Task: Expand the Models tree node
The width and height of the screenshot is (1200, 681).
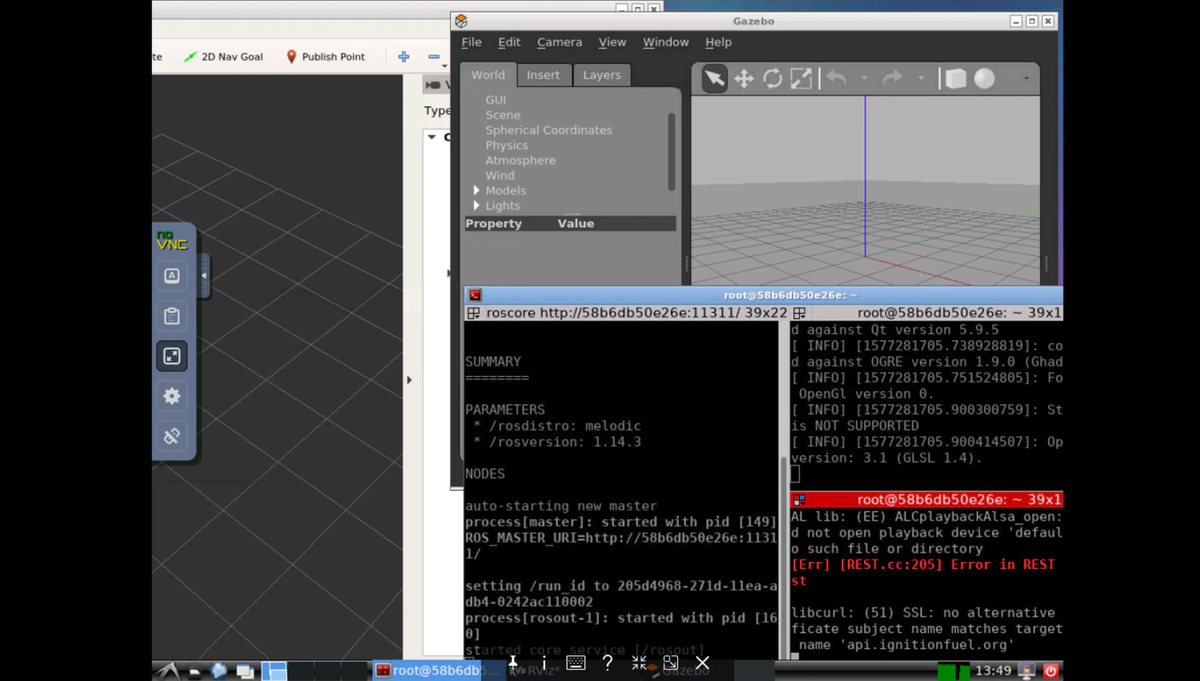Action: coord(477,190)
